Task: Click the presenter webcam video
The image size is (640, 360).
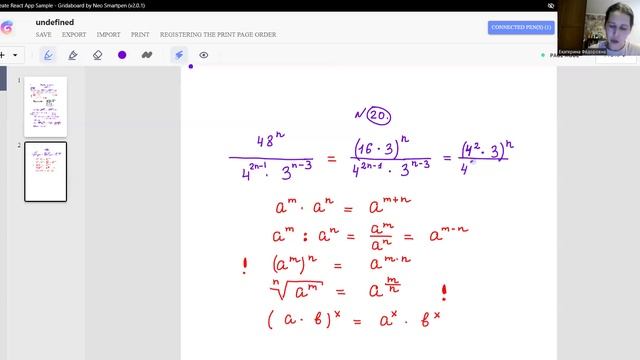Action: [599, 27]
